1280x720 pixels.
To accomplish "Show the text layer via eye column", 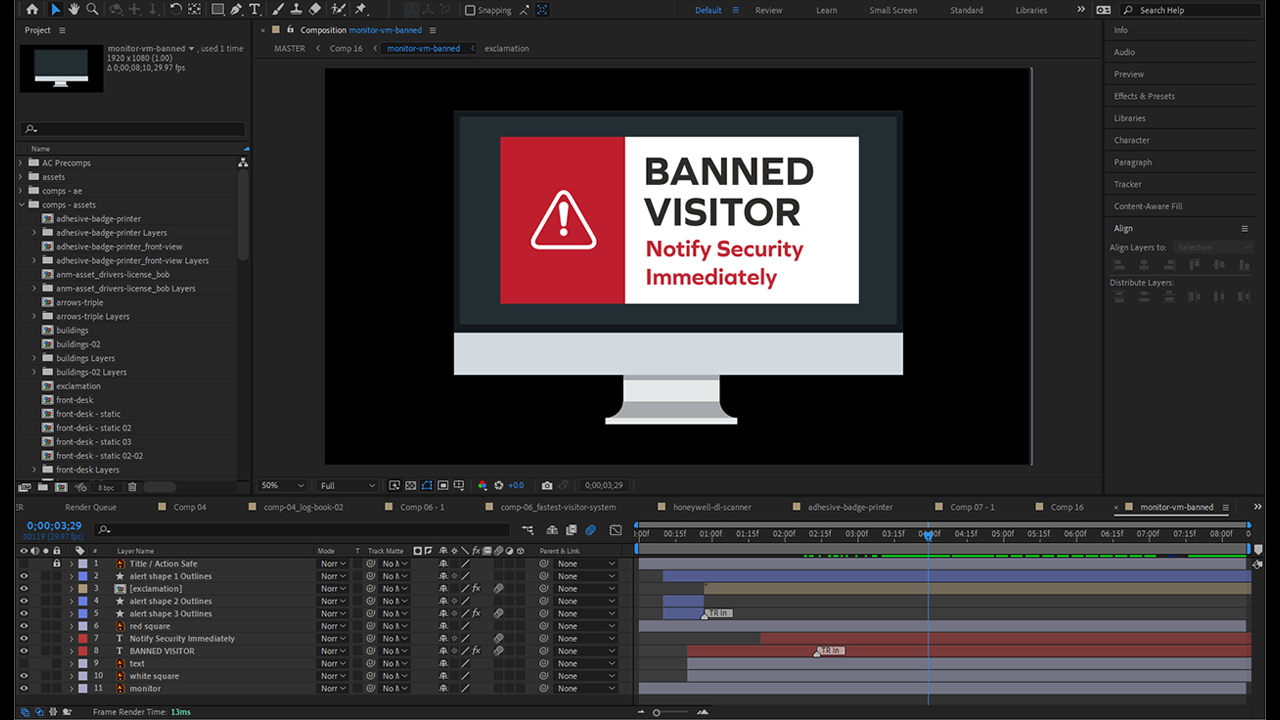I will [x=24, y=663].
